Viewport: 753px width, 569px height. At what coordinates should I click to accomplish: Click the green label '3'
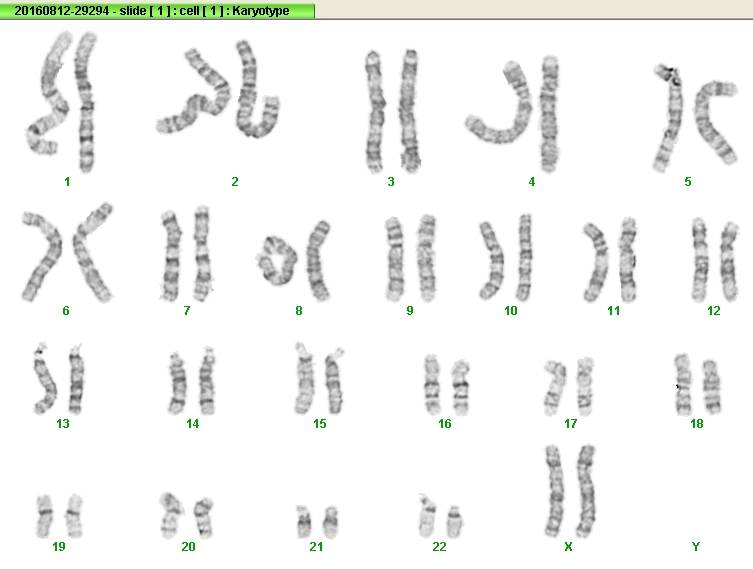click(391, 182)
